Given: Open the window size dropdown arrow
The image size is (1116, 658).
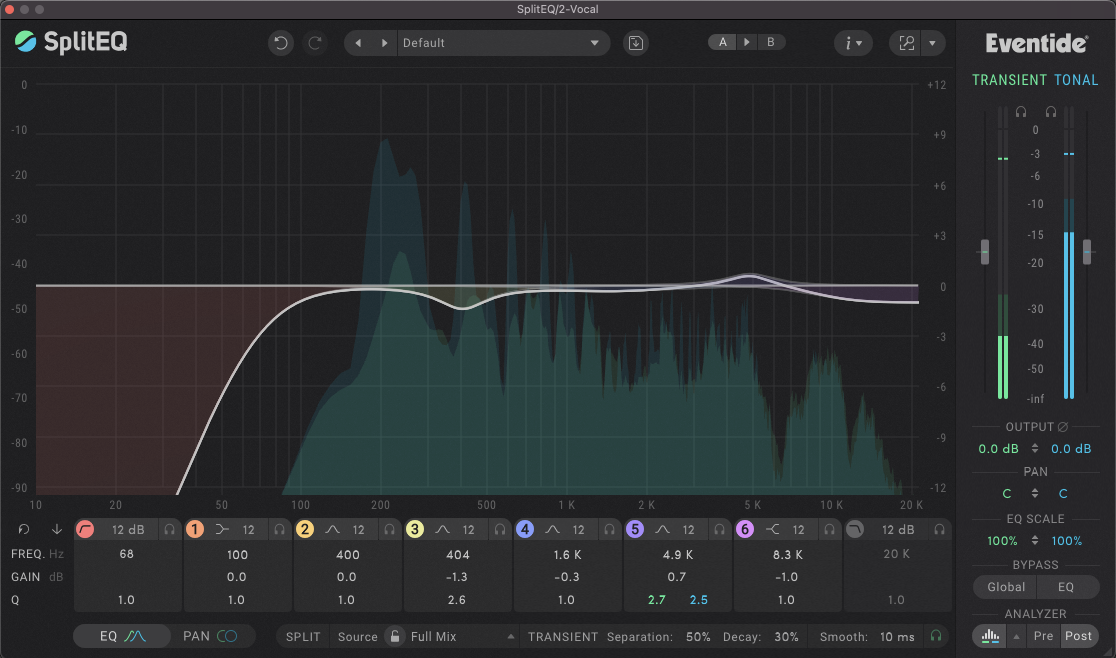Looking at the screenshot, I should tap(932, 43).
